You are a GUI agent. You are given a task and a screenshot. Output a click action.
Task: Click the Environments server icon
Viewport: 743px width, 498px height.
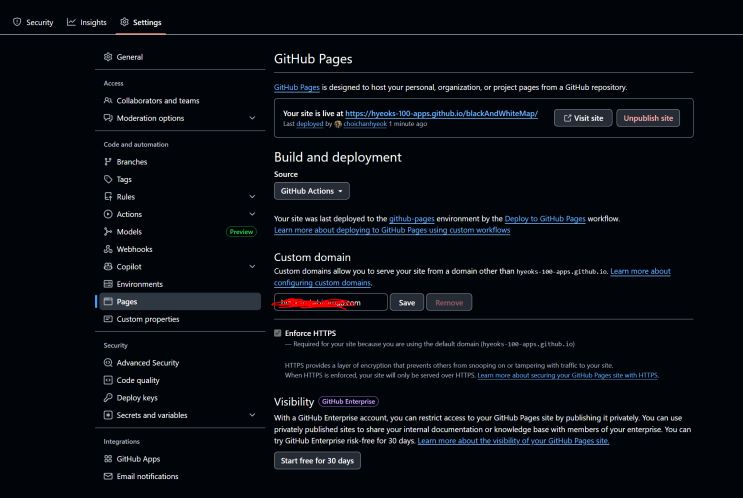point(108,284)
